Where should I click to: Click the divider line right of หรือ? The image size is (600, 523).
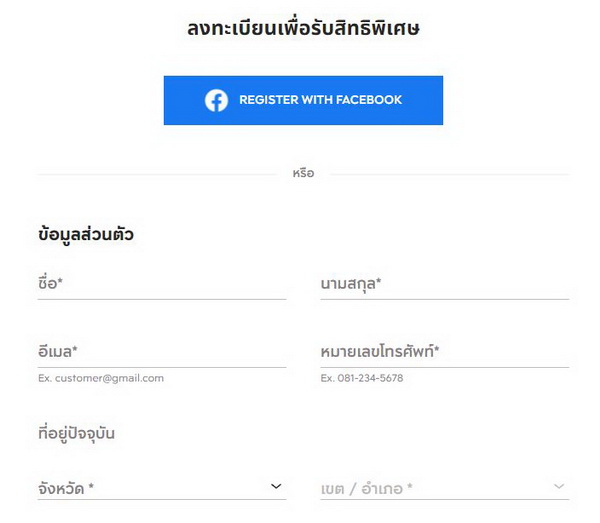[x=450, y=174]
